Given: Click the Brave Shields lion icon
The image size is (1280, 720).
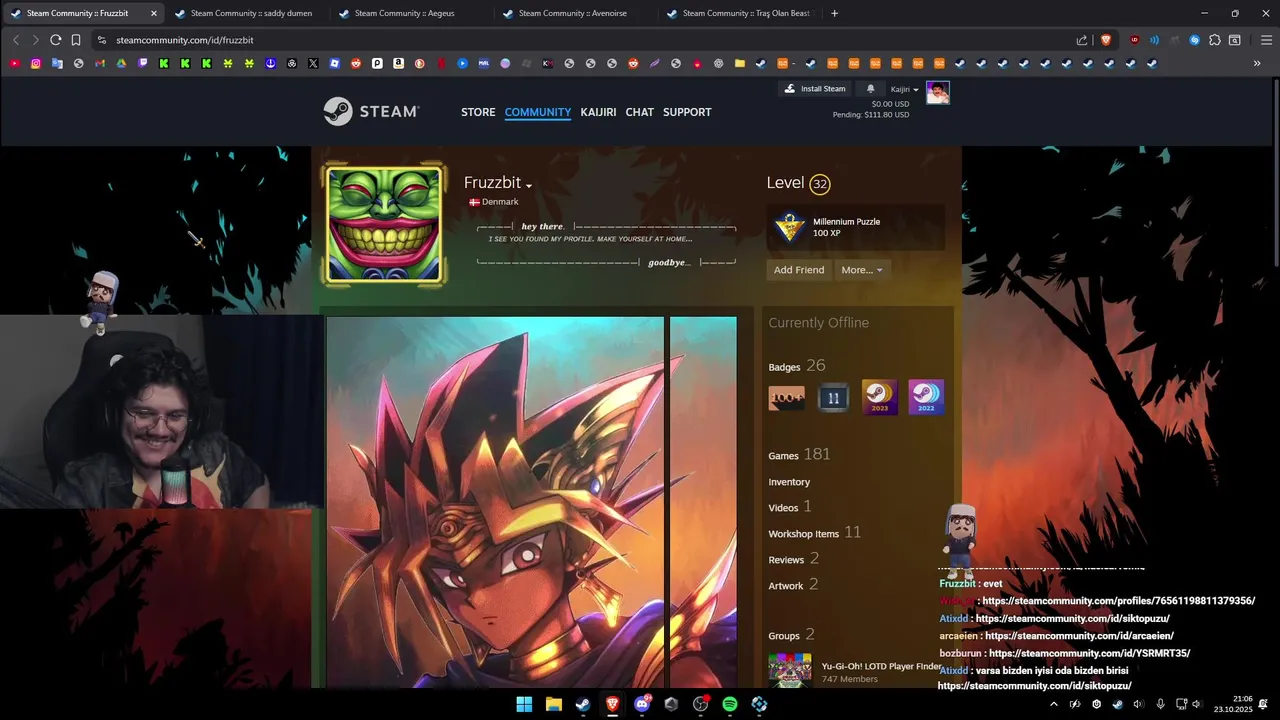Looking at the screenshot, I should pos(1106,40).
